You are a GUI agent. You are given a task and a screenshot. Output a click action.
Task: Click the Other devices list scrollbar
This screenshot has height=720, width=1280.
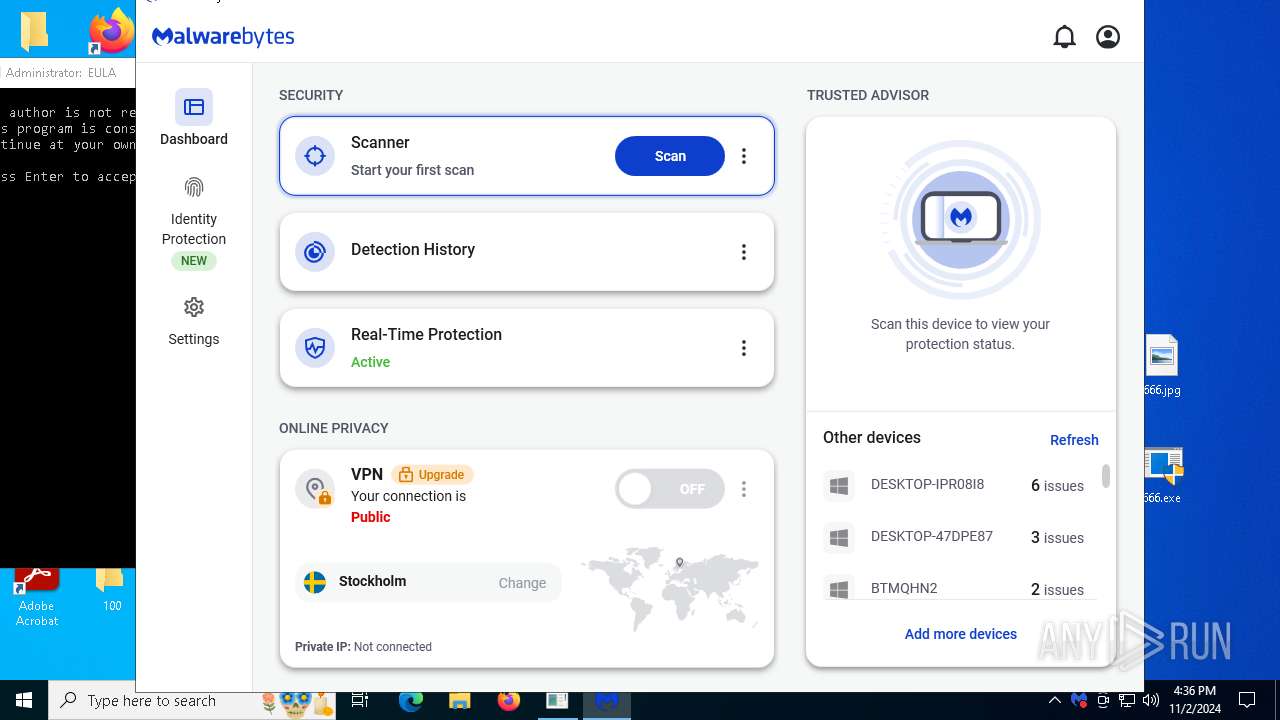click(x=1106, y=476)
